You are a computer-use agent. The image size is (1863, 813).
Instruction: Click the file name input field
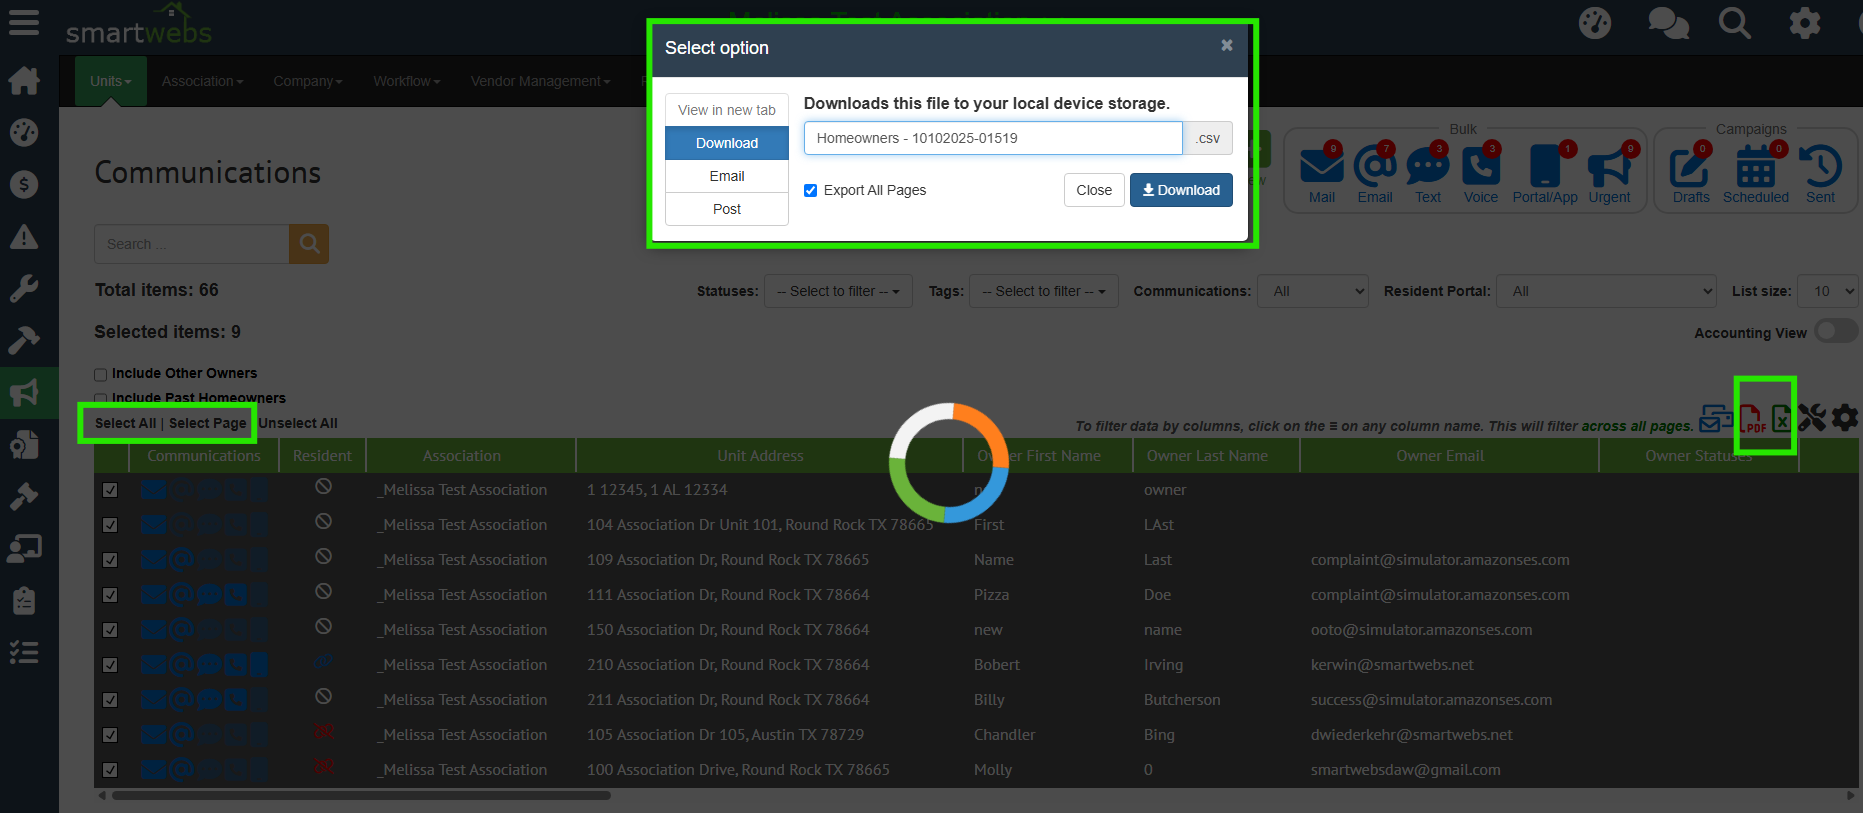[x=992, y=138]
